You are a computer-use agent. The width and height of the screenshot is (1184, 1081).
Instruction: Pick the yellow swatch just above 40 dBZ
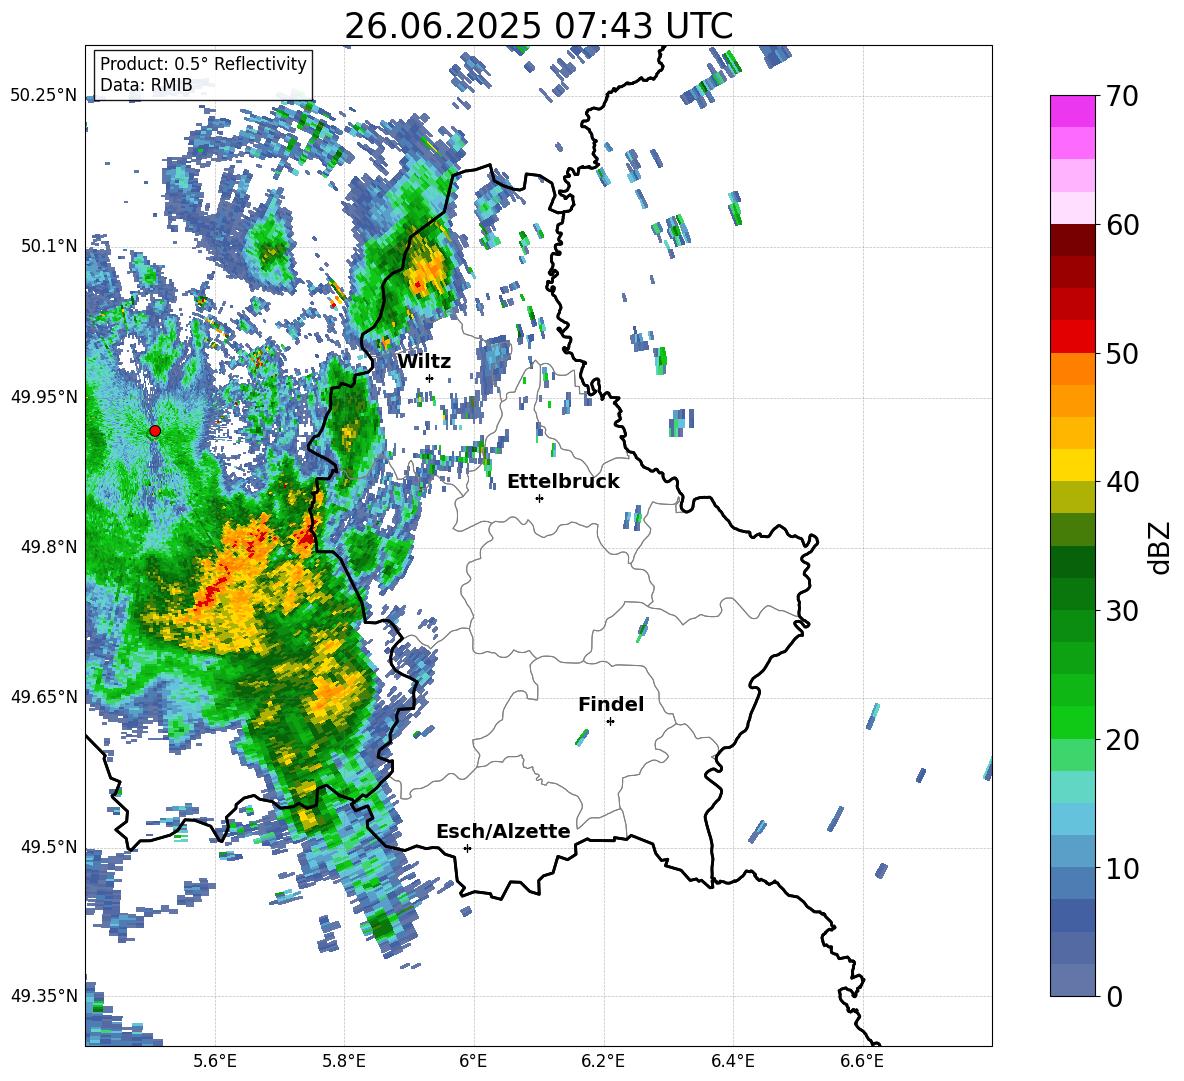point(1072,466)
